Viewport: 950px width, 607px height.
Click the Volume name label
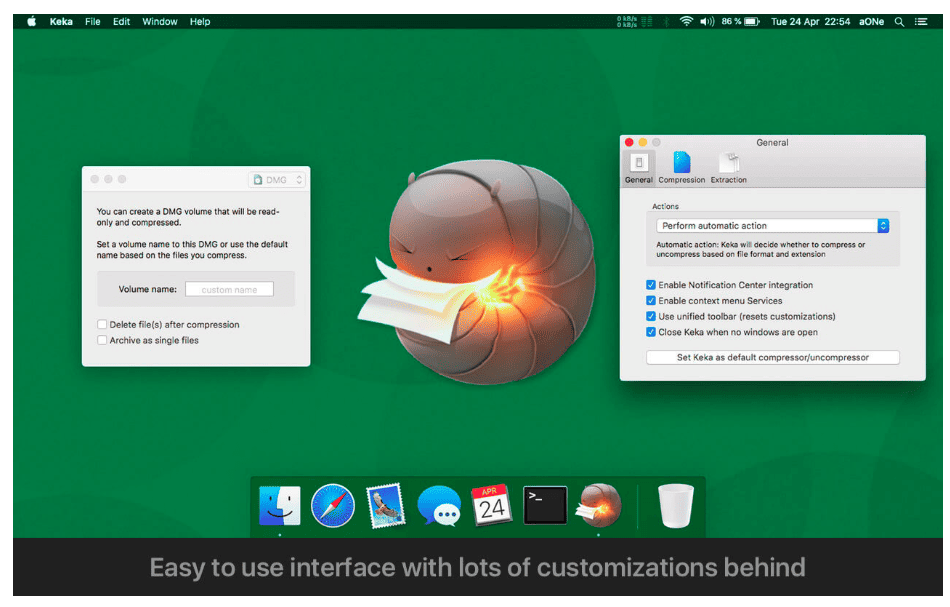(148, 290)
